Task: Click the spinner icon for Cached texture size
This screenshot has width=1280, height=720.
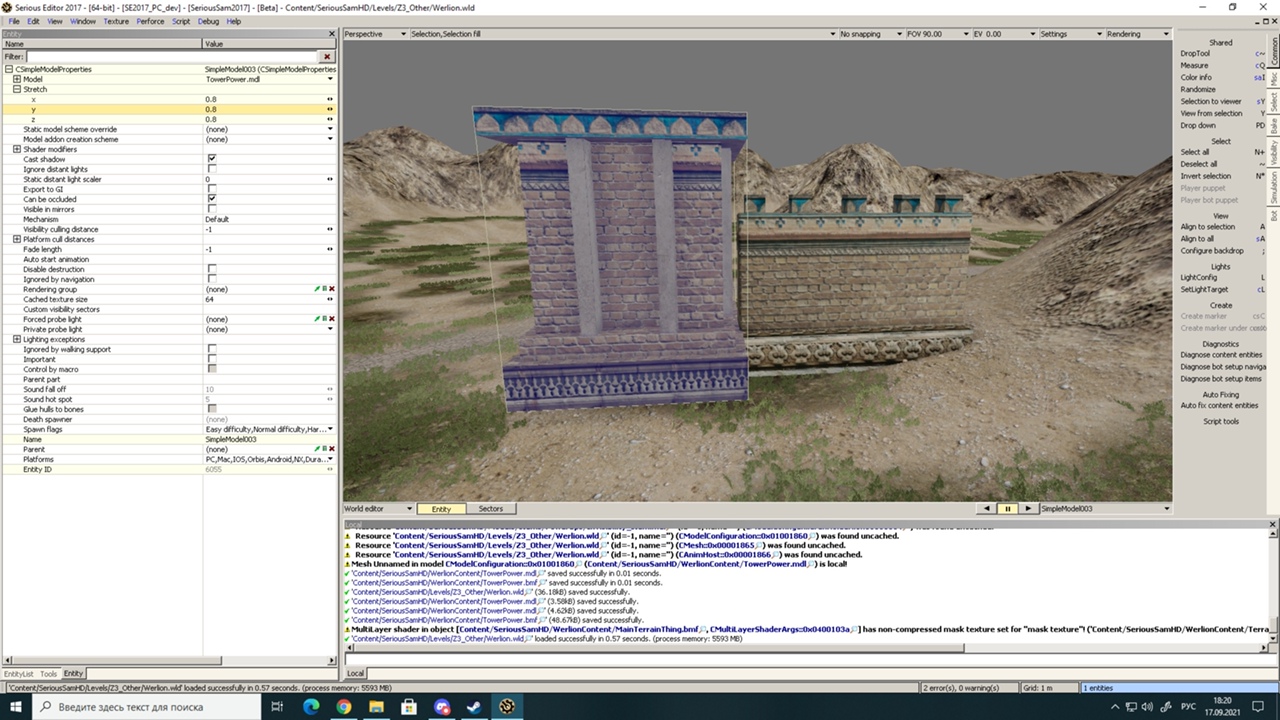Action: (330, 299)
